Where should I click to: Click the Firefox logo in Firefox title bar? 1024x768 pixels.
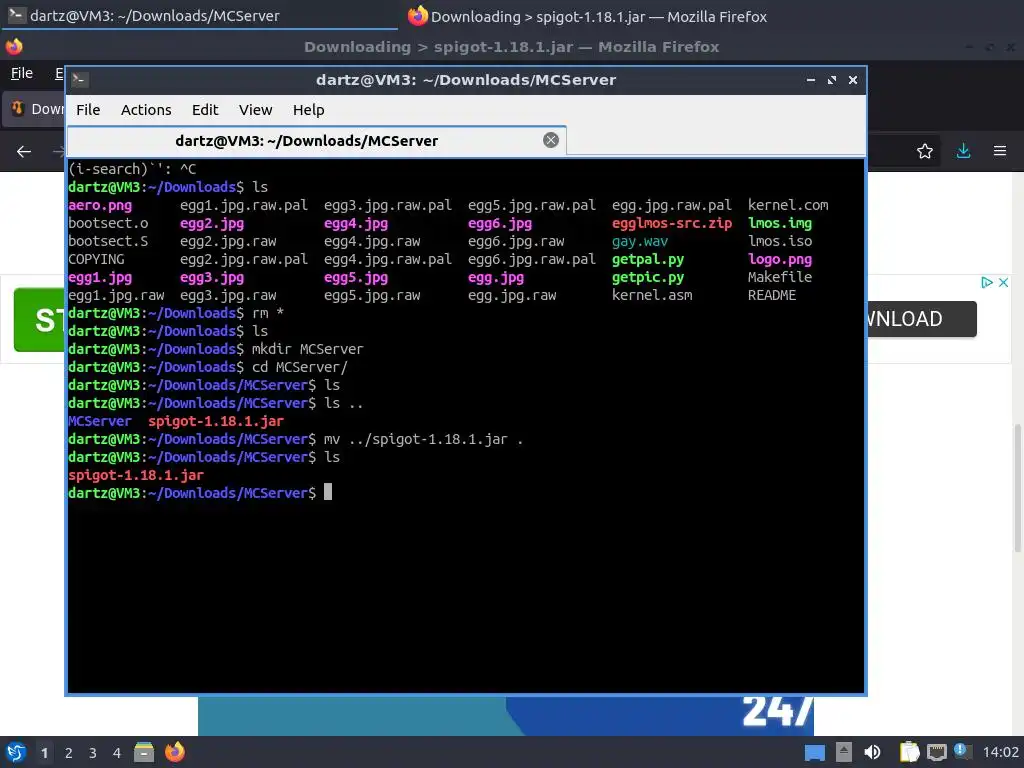click(x=14, y=46)
